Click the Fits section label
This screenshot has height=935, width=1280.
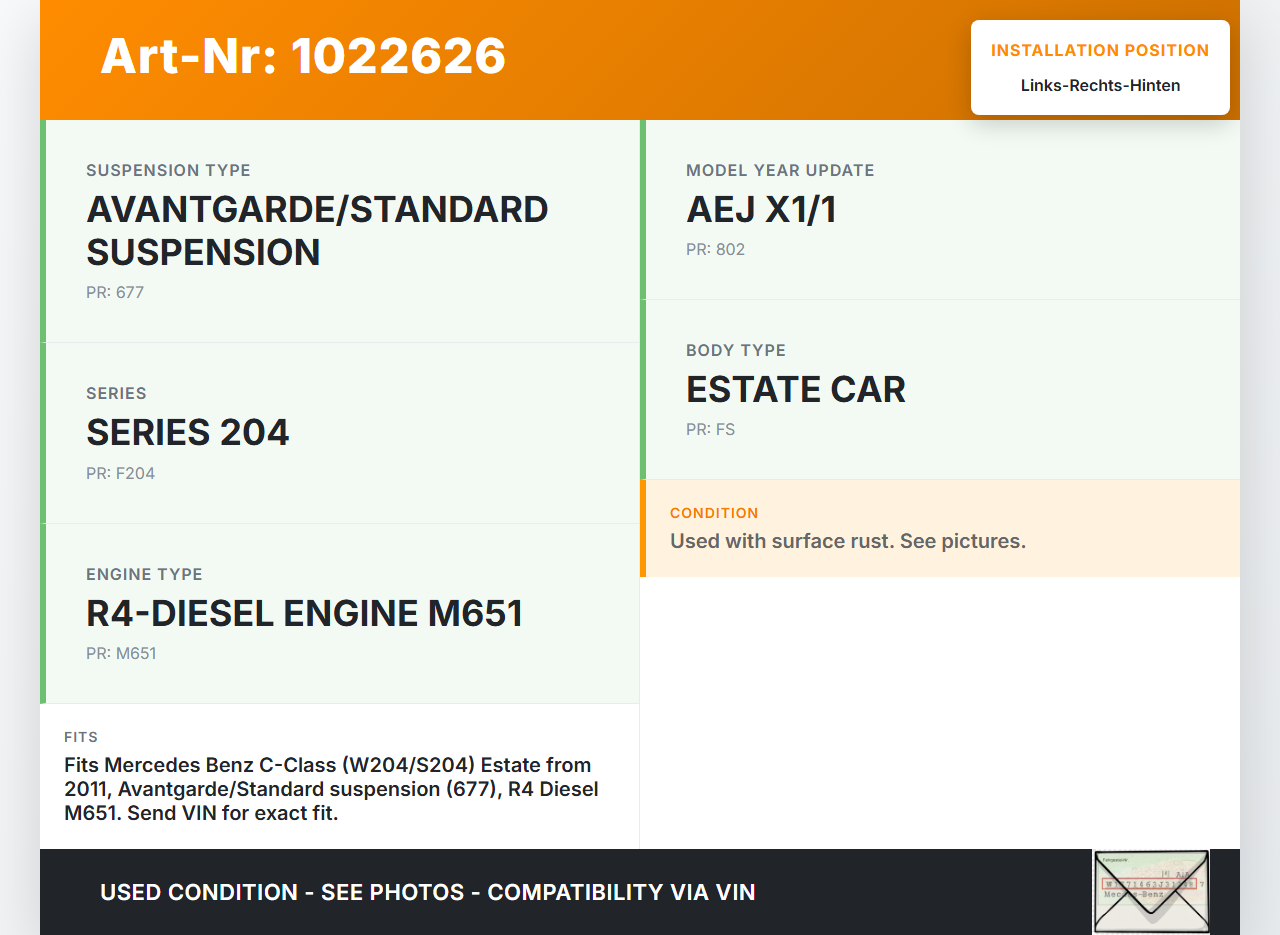(x=81, y=737)
